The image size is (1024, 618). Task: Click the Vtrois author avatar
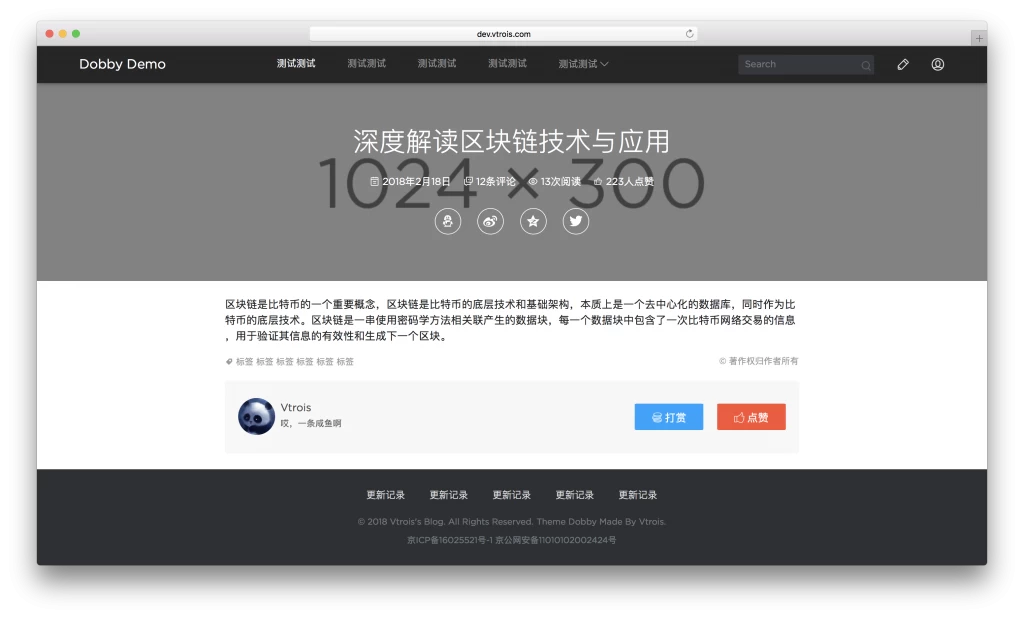coord(256,416)
